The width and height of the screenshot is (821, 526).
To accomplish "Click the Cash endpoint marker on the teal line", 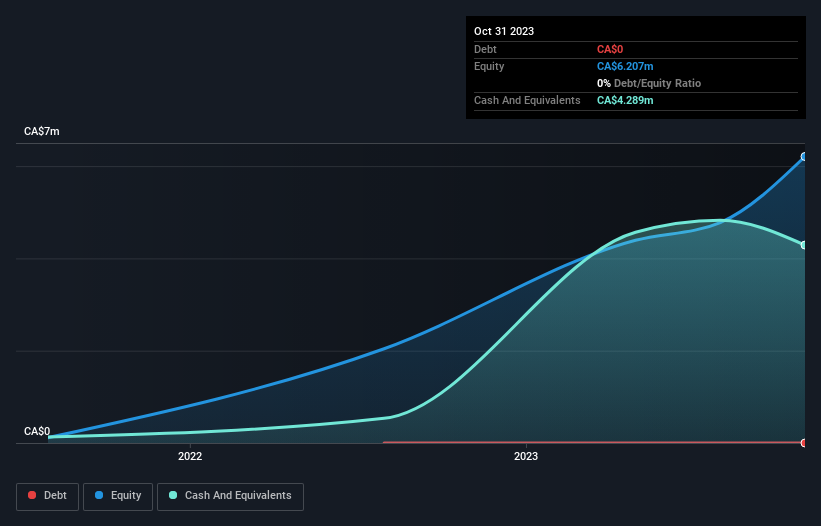I will point(804,245).
